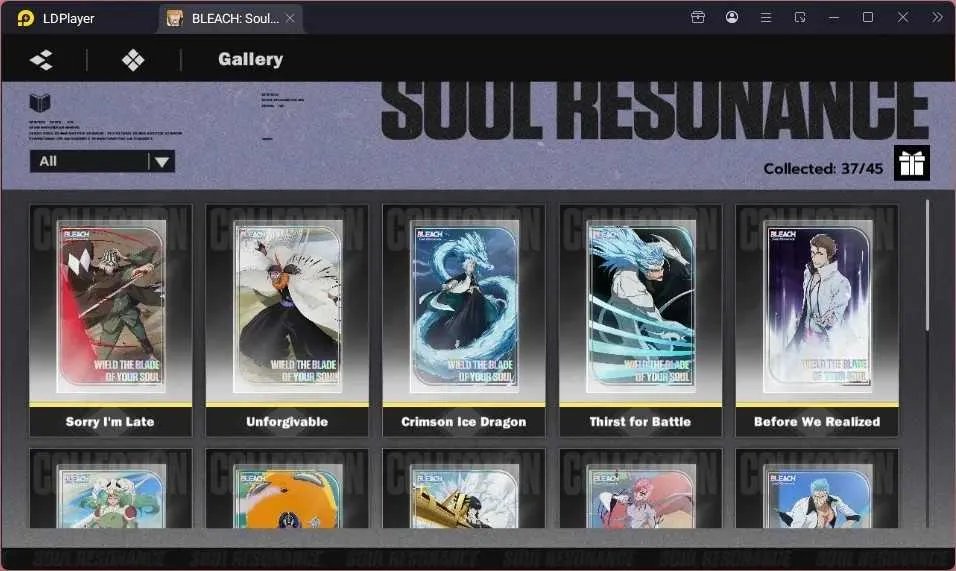Switch to the BLEACH: Soul... tab
The image size is (956, 571).
[231, 18]
